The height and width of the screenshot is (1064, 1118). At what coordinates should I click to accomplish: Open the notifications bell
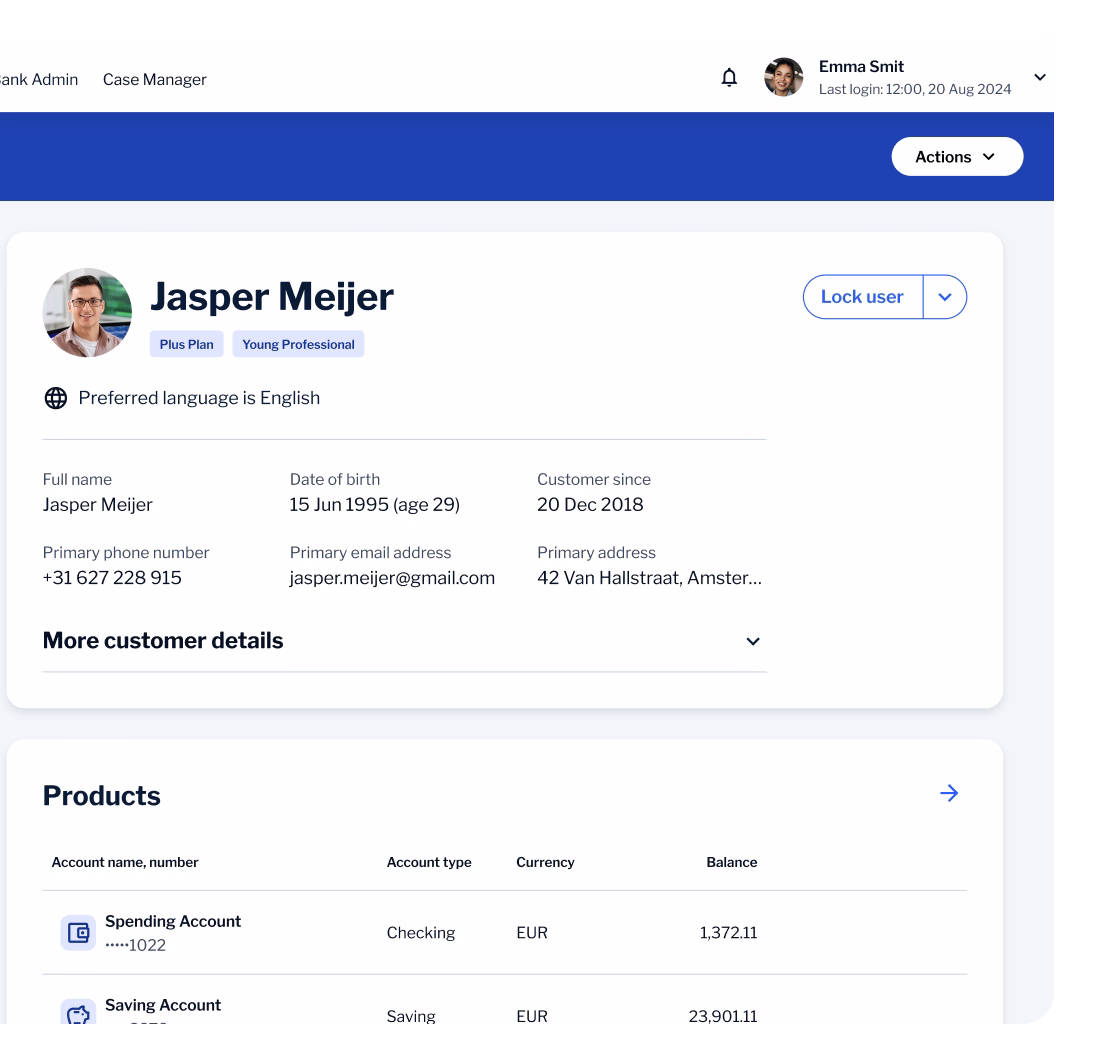(x=729, y=77)
